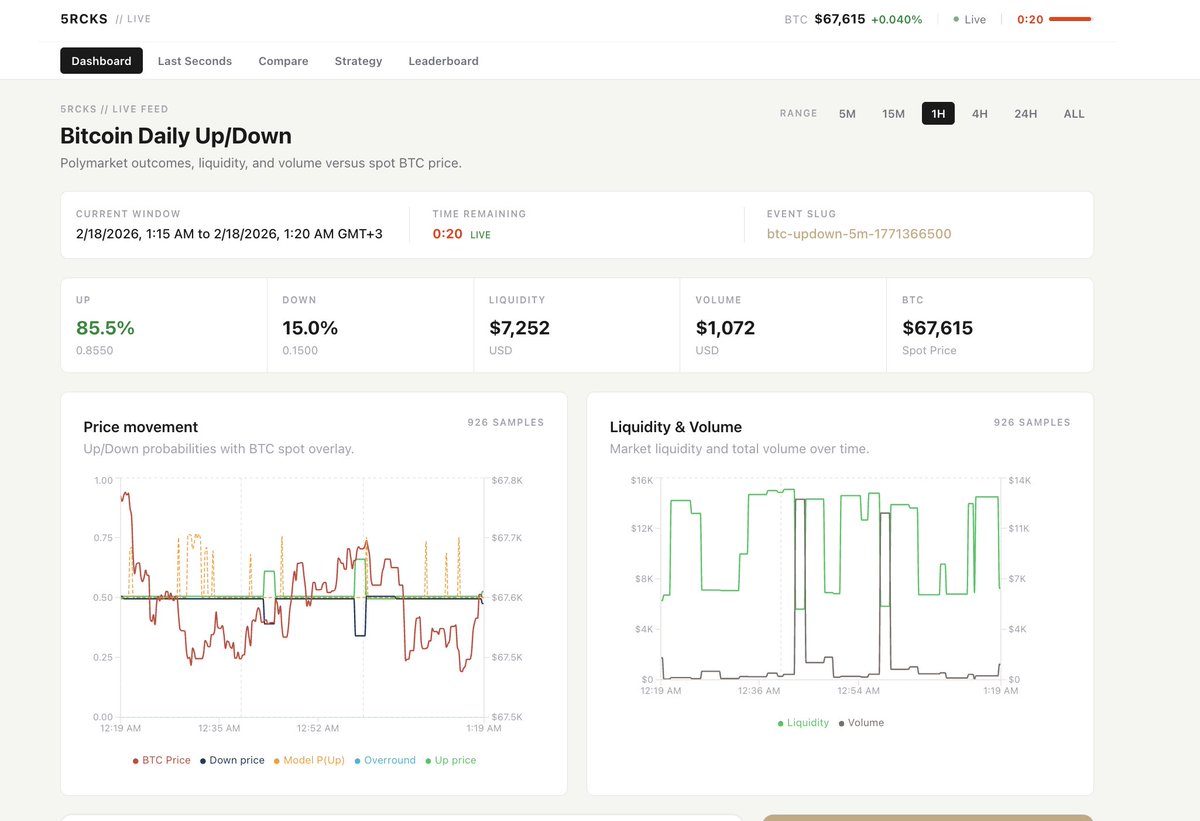The height and width of the screenshot is (821, 1200).
Task: Click 926 SAMPLES in Liquidity & Volume panel
Action: point(1032,422)
